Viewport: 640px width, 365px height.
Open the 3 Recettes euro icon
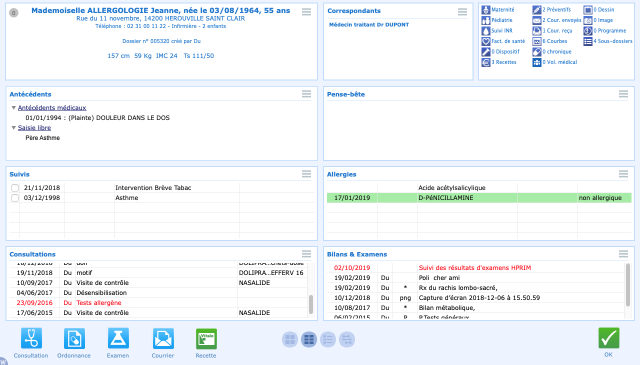(x=486, y=62)
